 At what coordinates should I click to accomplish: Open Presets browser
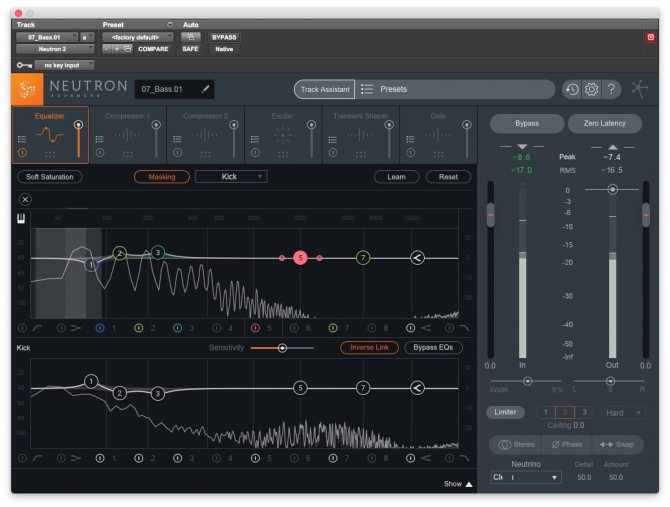455,89
